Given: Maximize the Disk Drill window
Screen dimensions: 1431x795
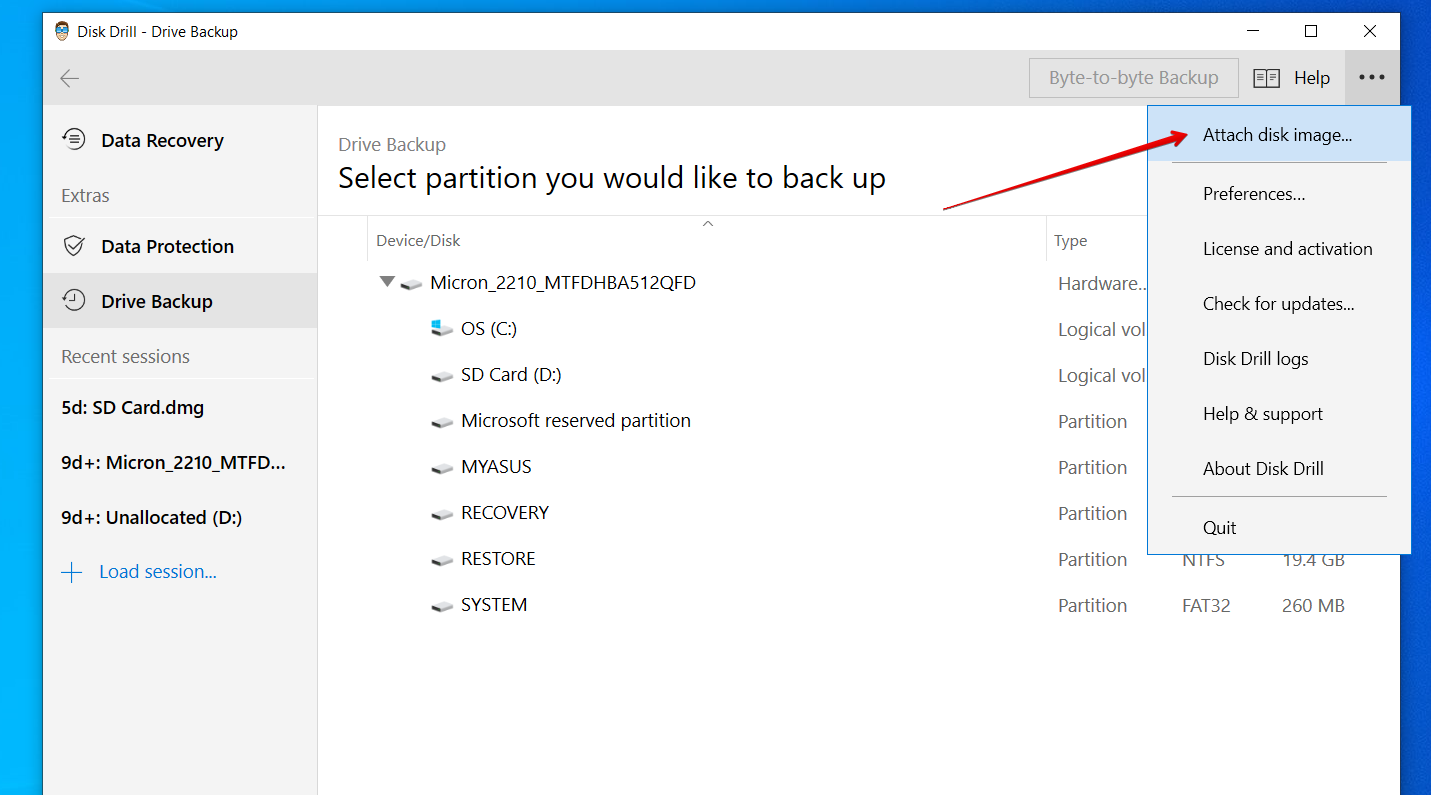Looking at the screenshot, I should [1311, 31].
